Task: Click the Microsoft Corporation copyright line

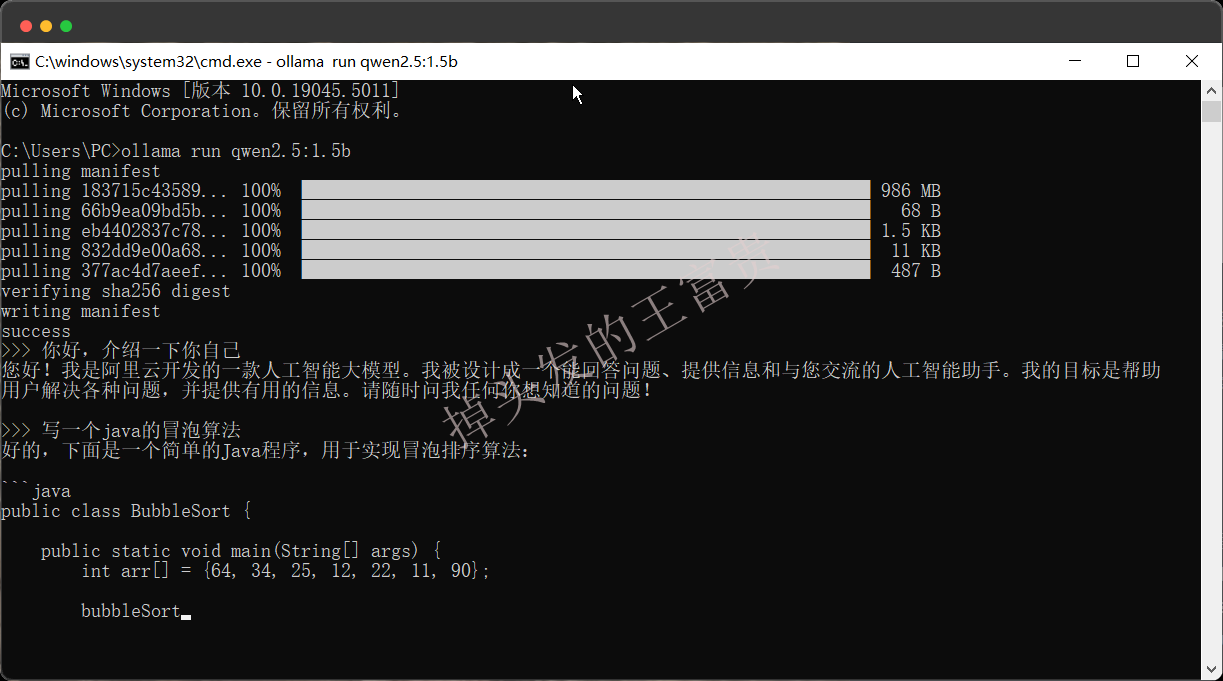Action: (x=201, y=111)
